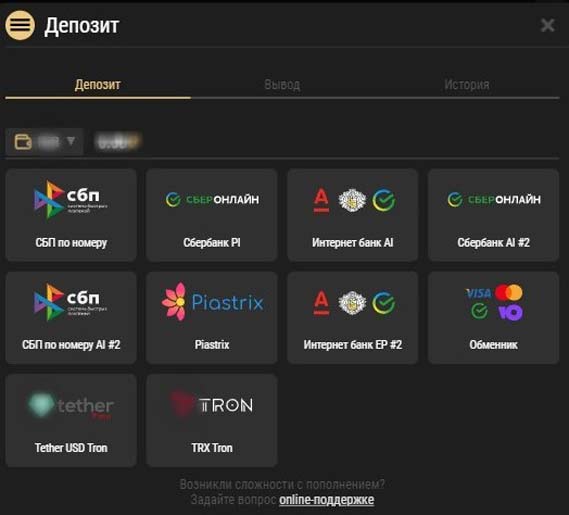Select СБП по номеру payment method
This screenshot has height=515, width=569.
71,215
